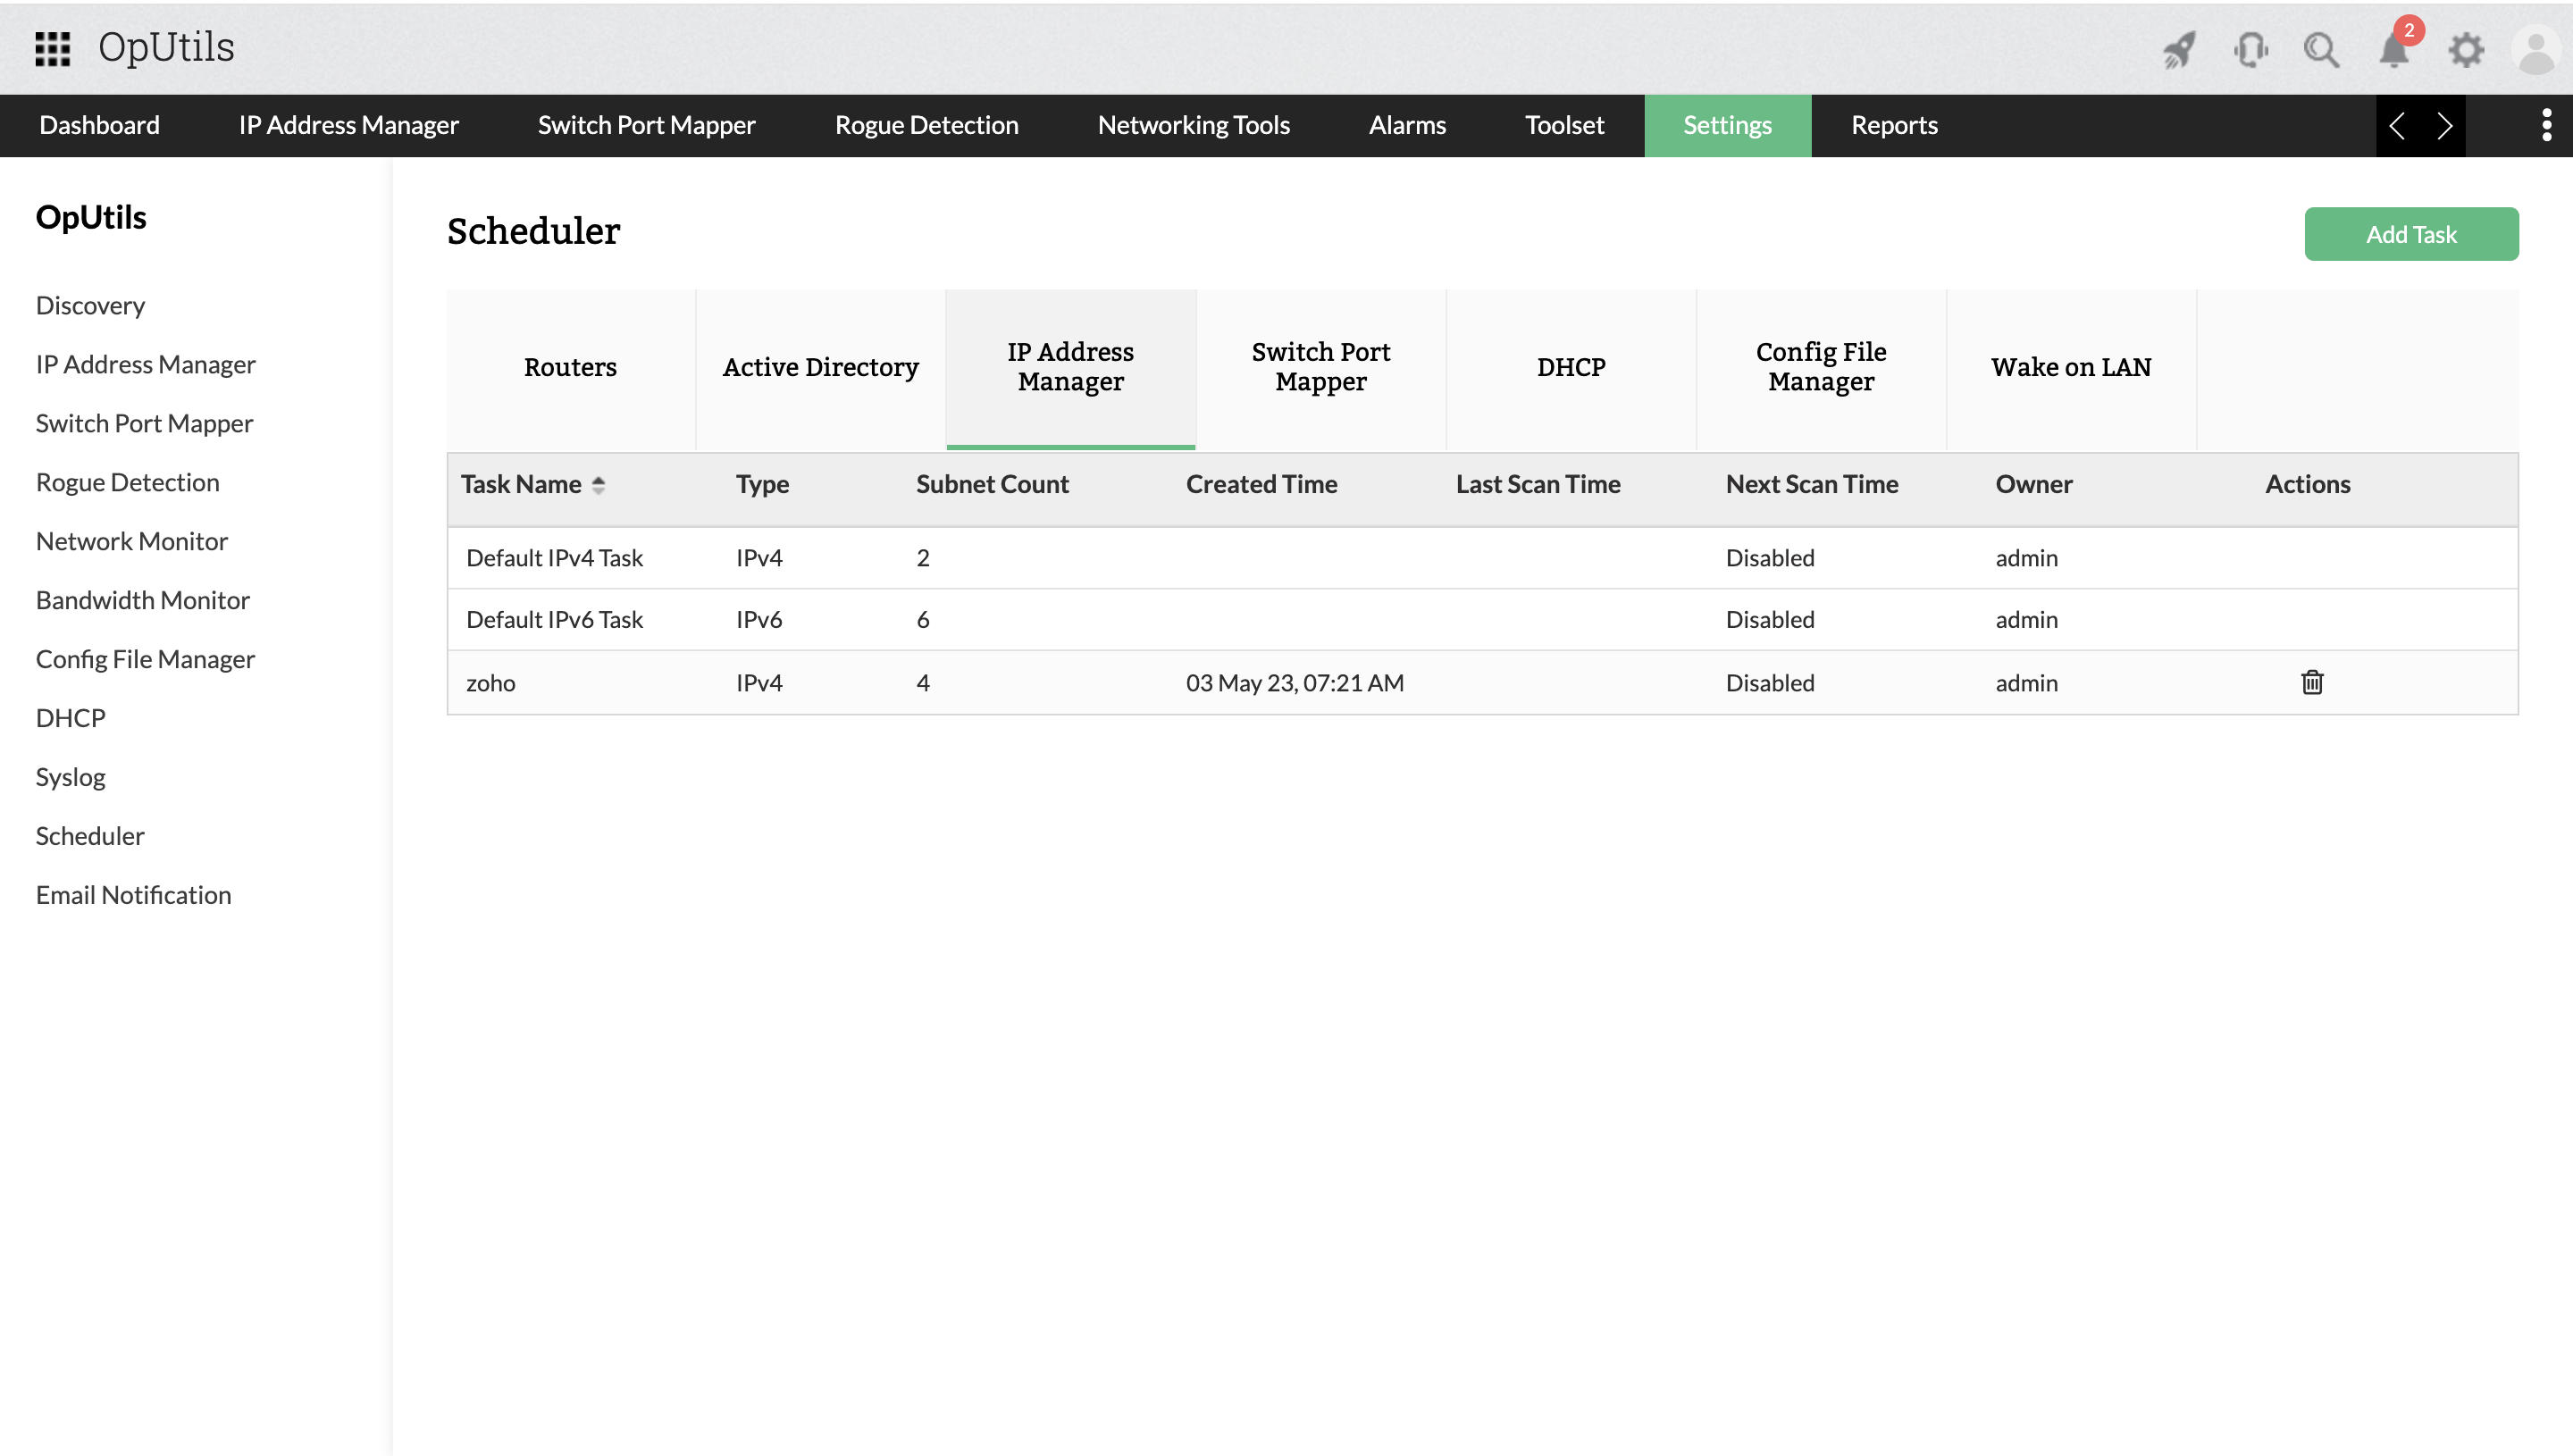Screen dimensions: 2573x1456
Task: Go to Reports in top navigation
Action: coord(1893,125)
